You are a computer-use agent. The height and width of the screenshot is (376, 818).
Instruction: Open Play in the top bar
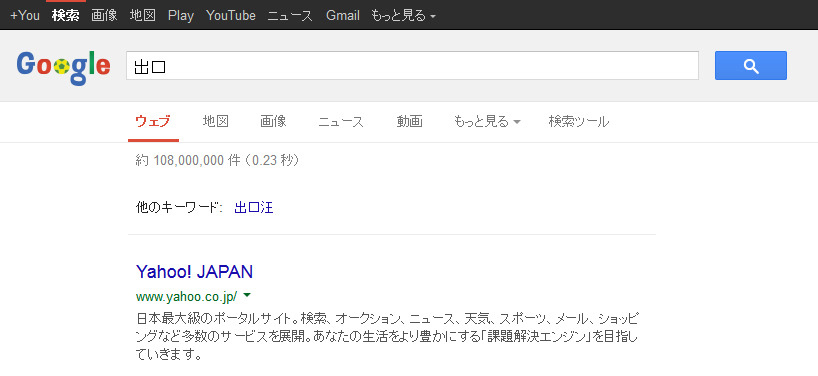(181, 16)
